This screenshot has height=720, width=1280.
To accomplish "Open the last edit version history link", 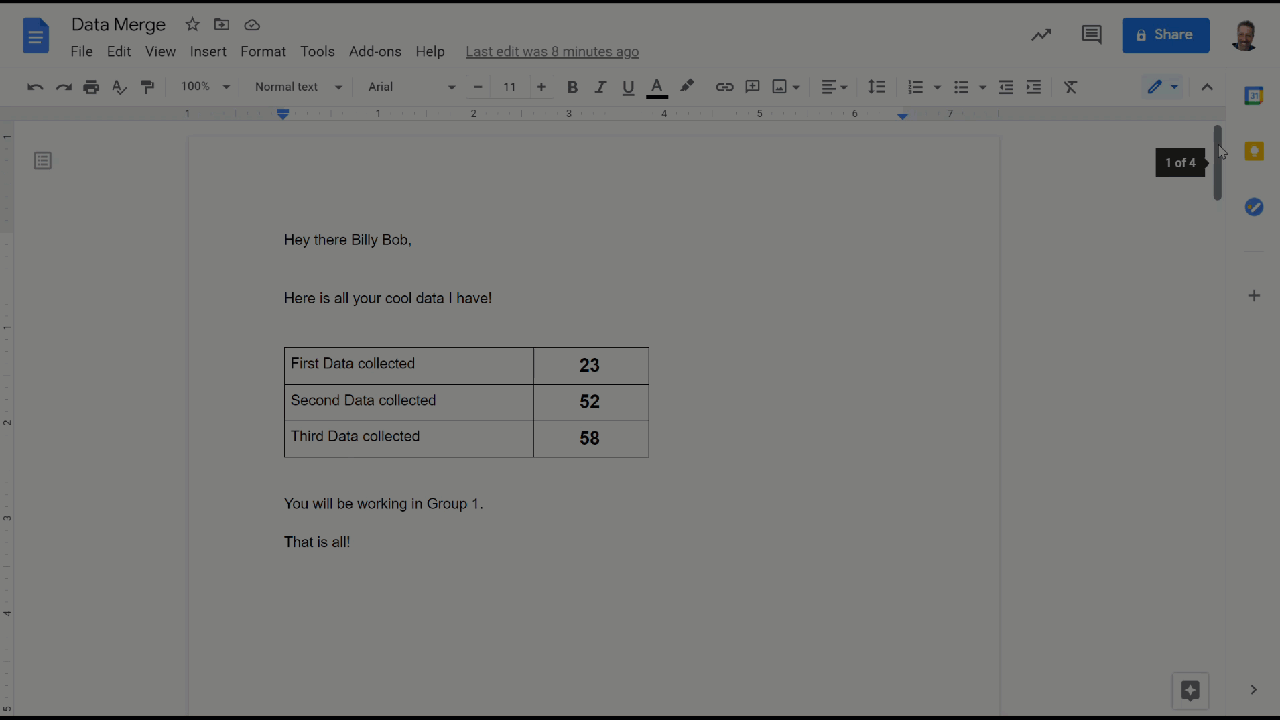I will pos(552,51).
